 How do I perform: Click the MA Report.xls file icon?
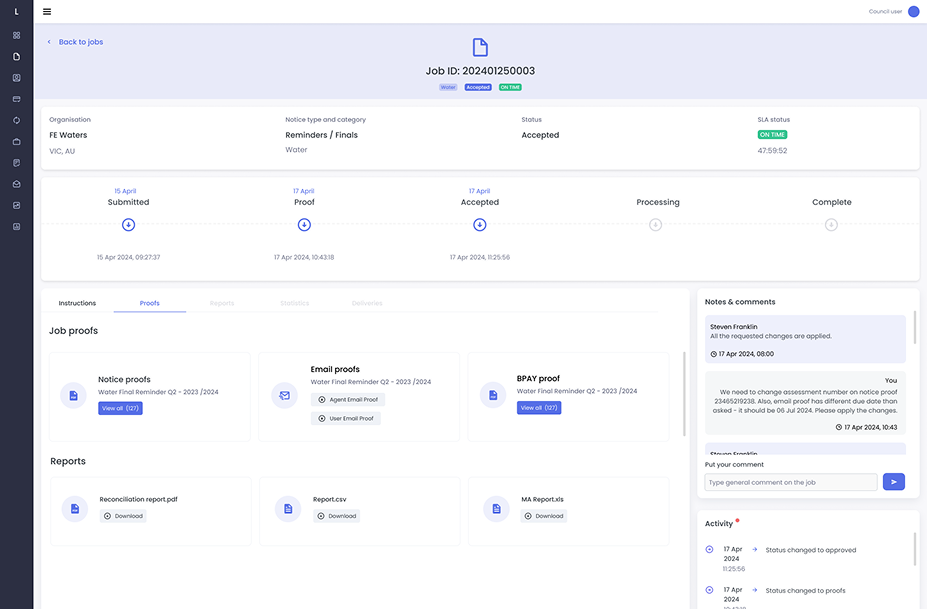[x=497, y=508]
